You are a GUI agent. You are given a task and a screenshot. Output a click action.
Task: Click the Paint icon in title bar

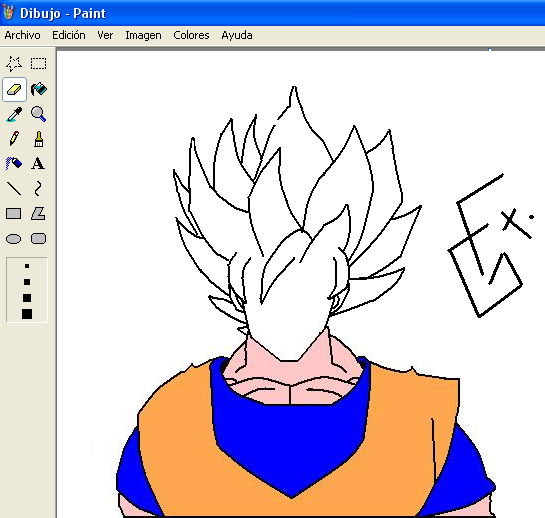pyautogui.click(x=8, y=13)
